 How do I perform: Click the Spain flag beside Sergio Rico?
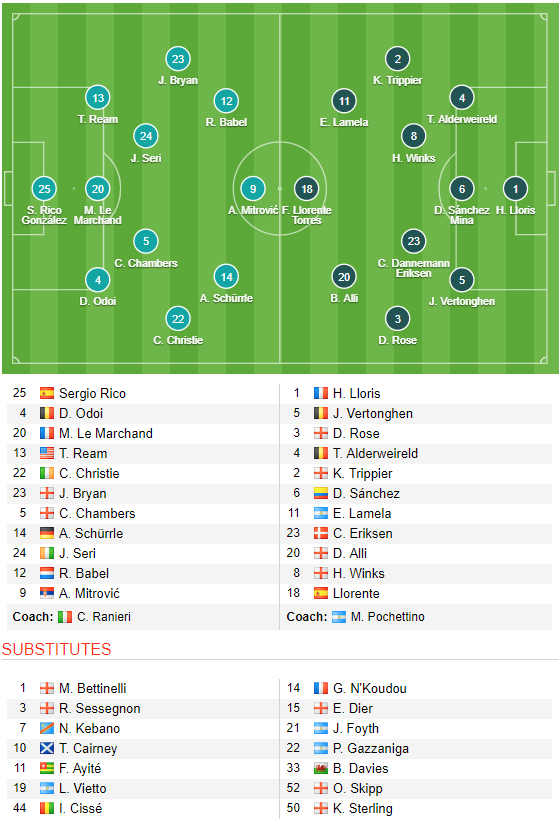[47, 393]
